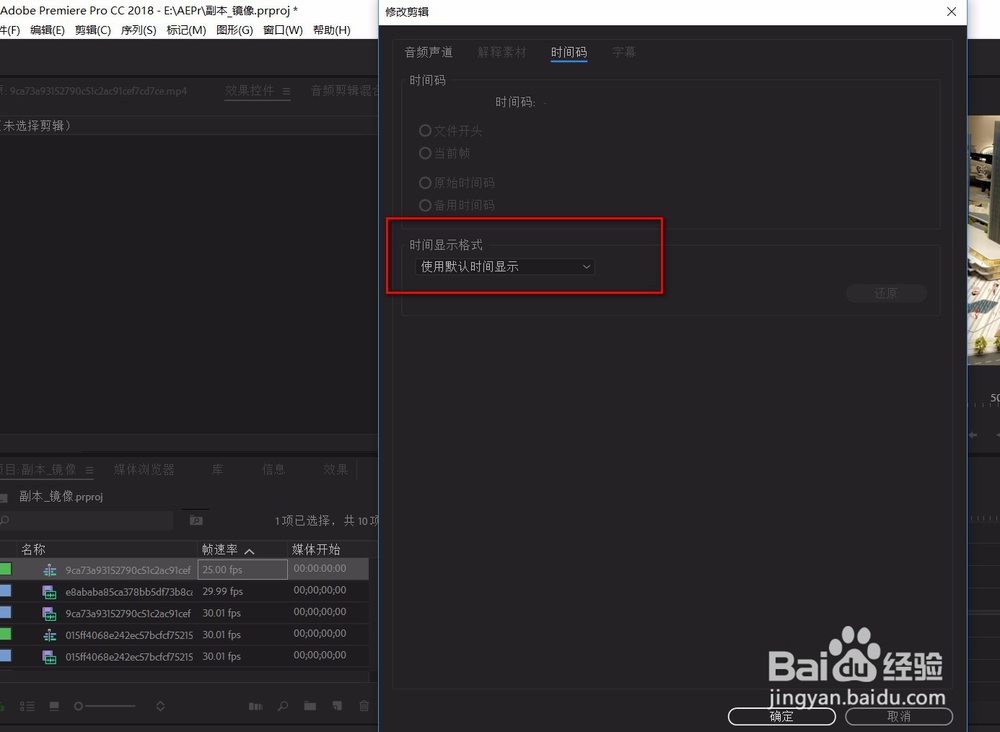Open the 序列(S) menu
Image resolution: width=1000 pixels, height=732 pixels.
138,30
